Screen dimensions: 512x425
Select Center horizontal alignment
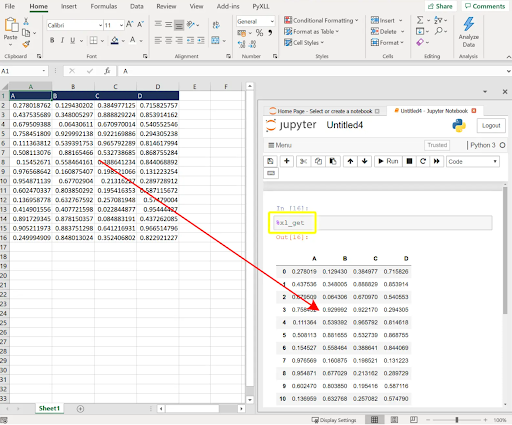click(x=169, y=40)
